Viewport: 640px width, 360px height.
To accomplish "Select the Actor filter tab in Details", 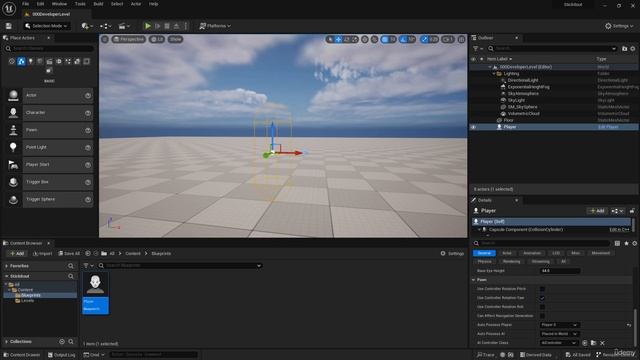I will [x=507, y=253].
